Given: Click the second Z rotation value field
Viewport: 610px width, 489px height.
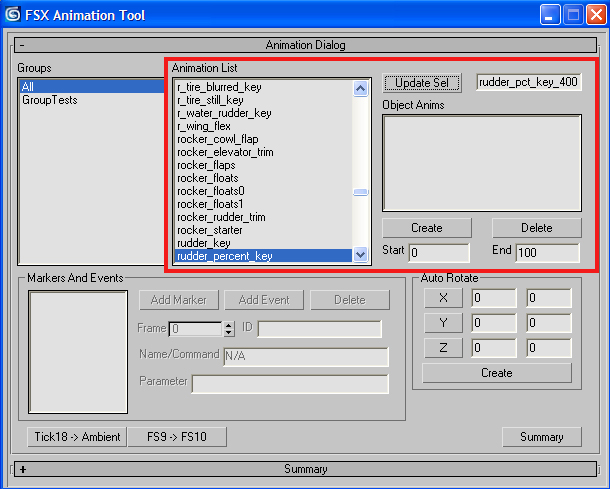Looking at the screenshot, I should [549, 348].
